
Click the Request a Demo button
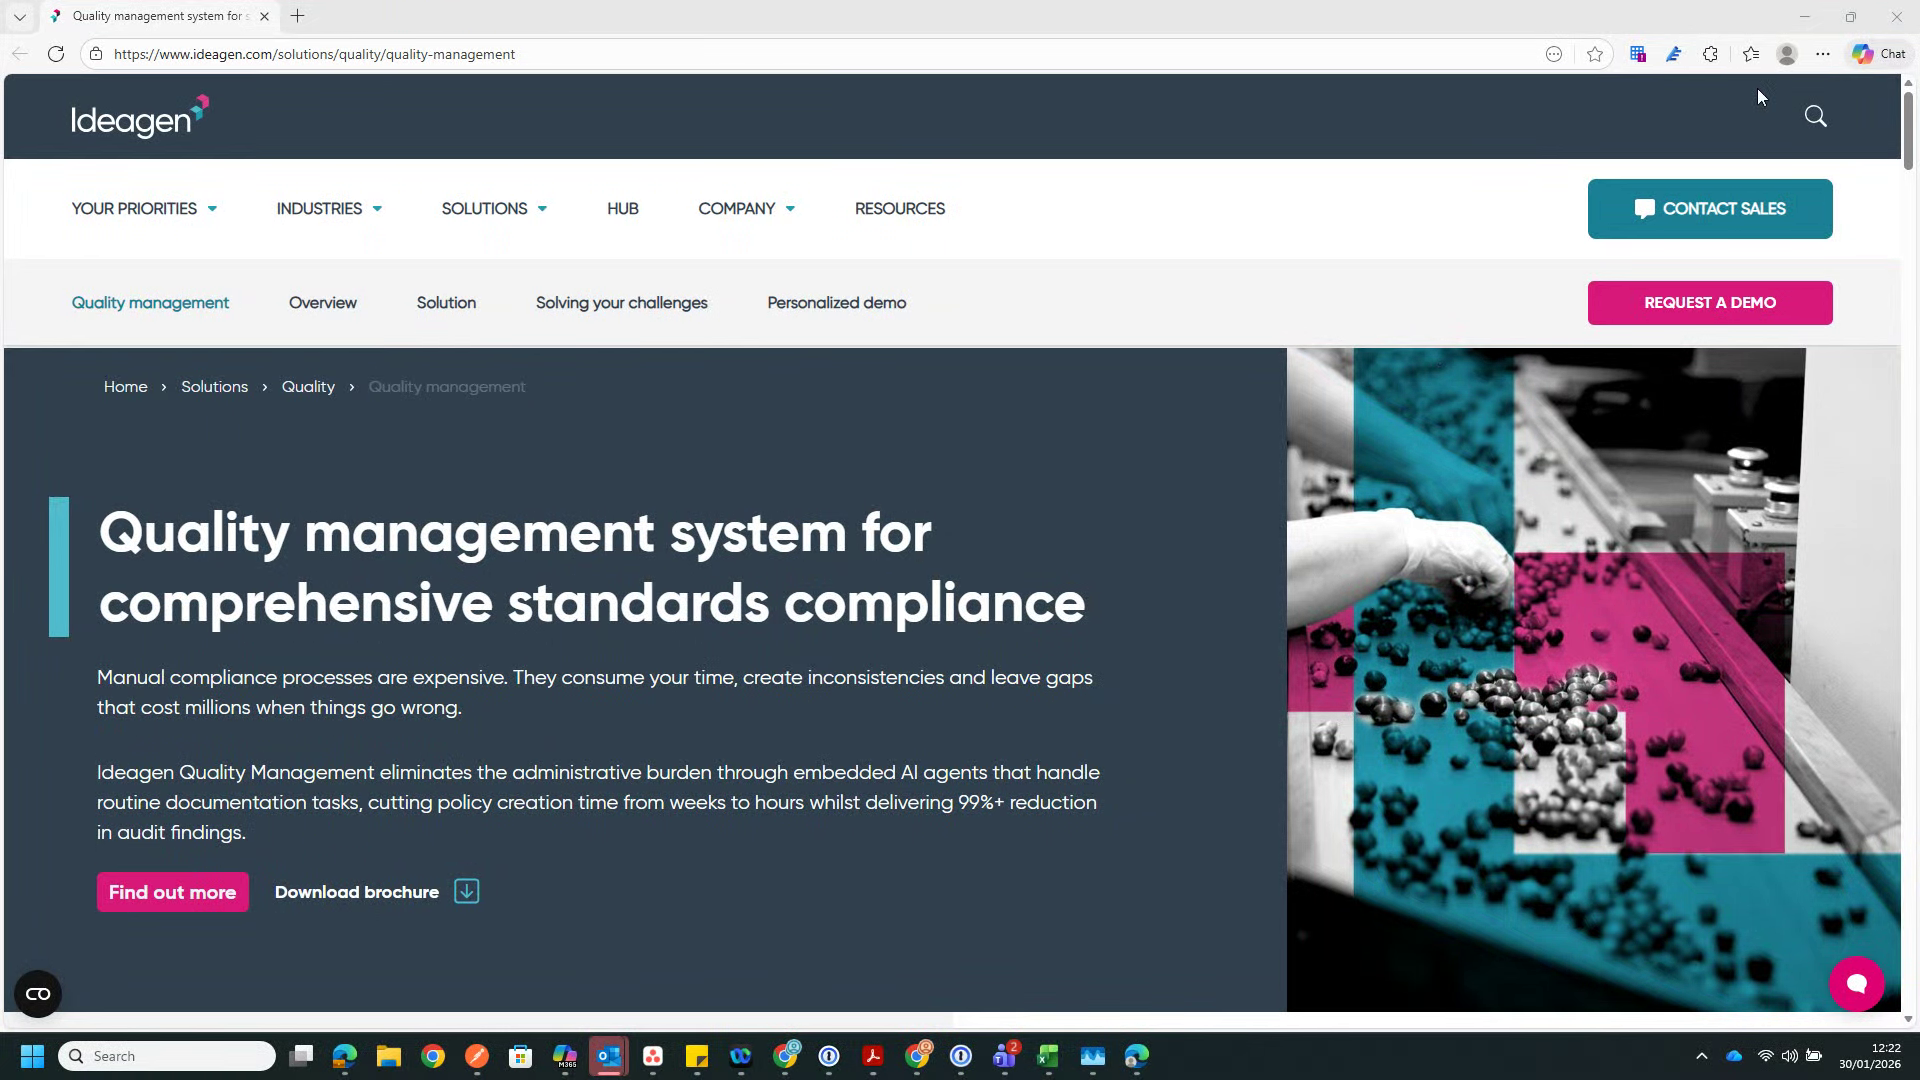pyautogui.click(x=1710, y=303)
